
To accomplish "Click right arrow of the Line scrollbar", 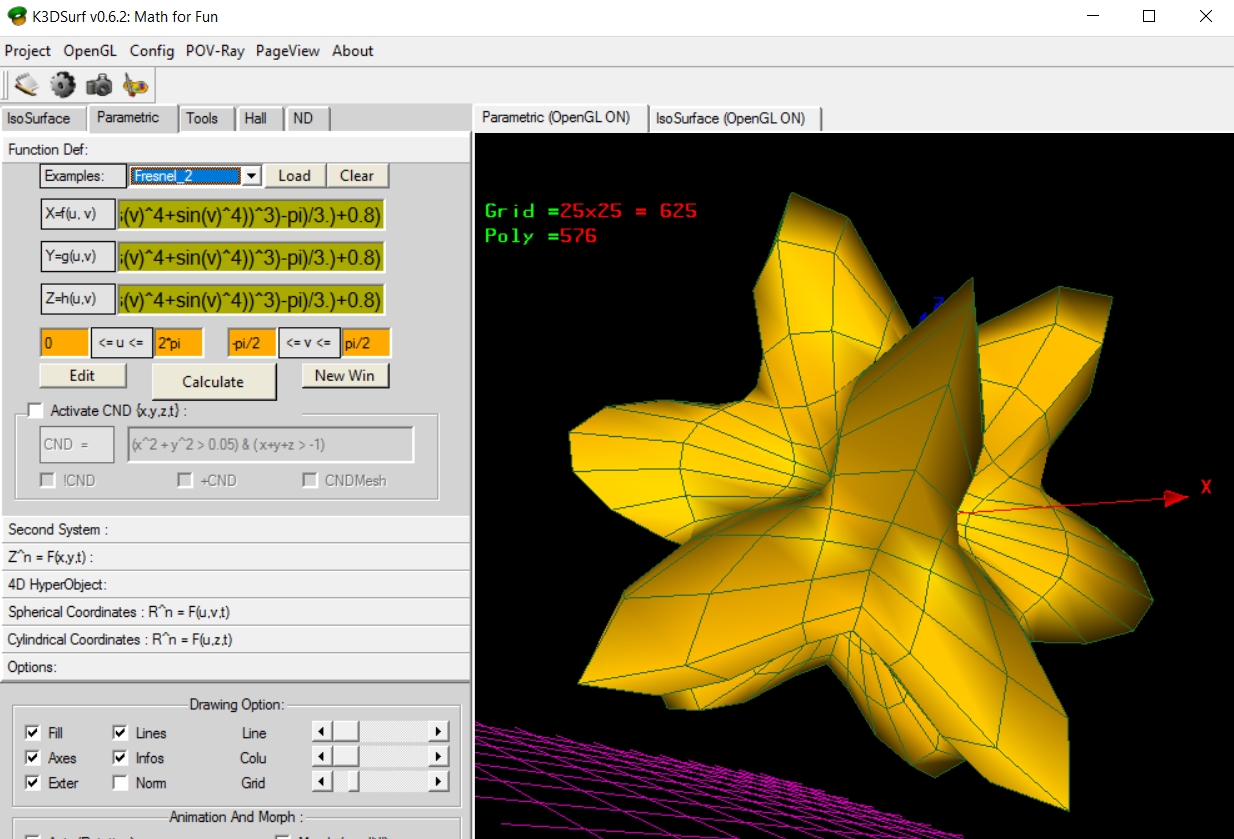I will click(x=438, y=732).
